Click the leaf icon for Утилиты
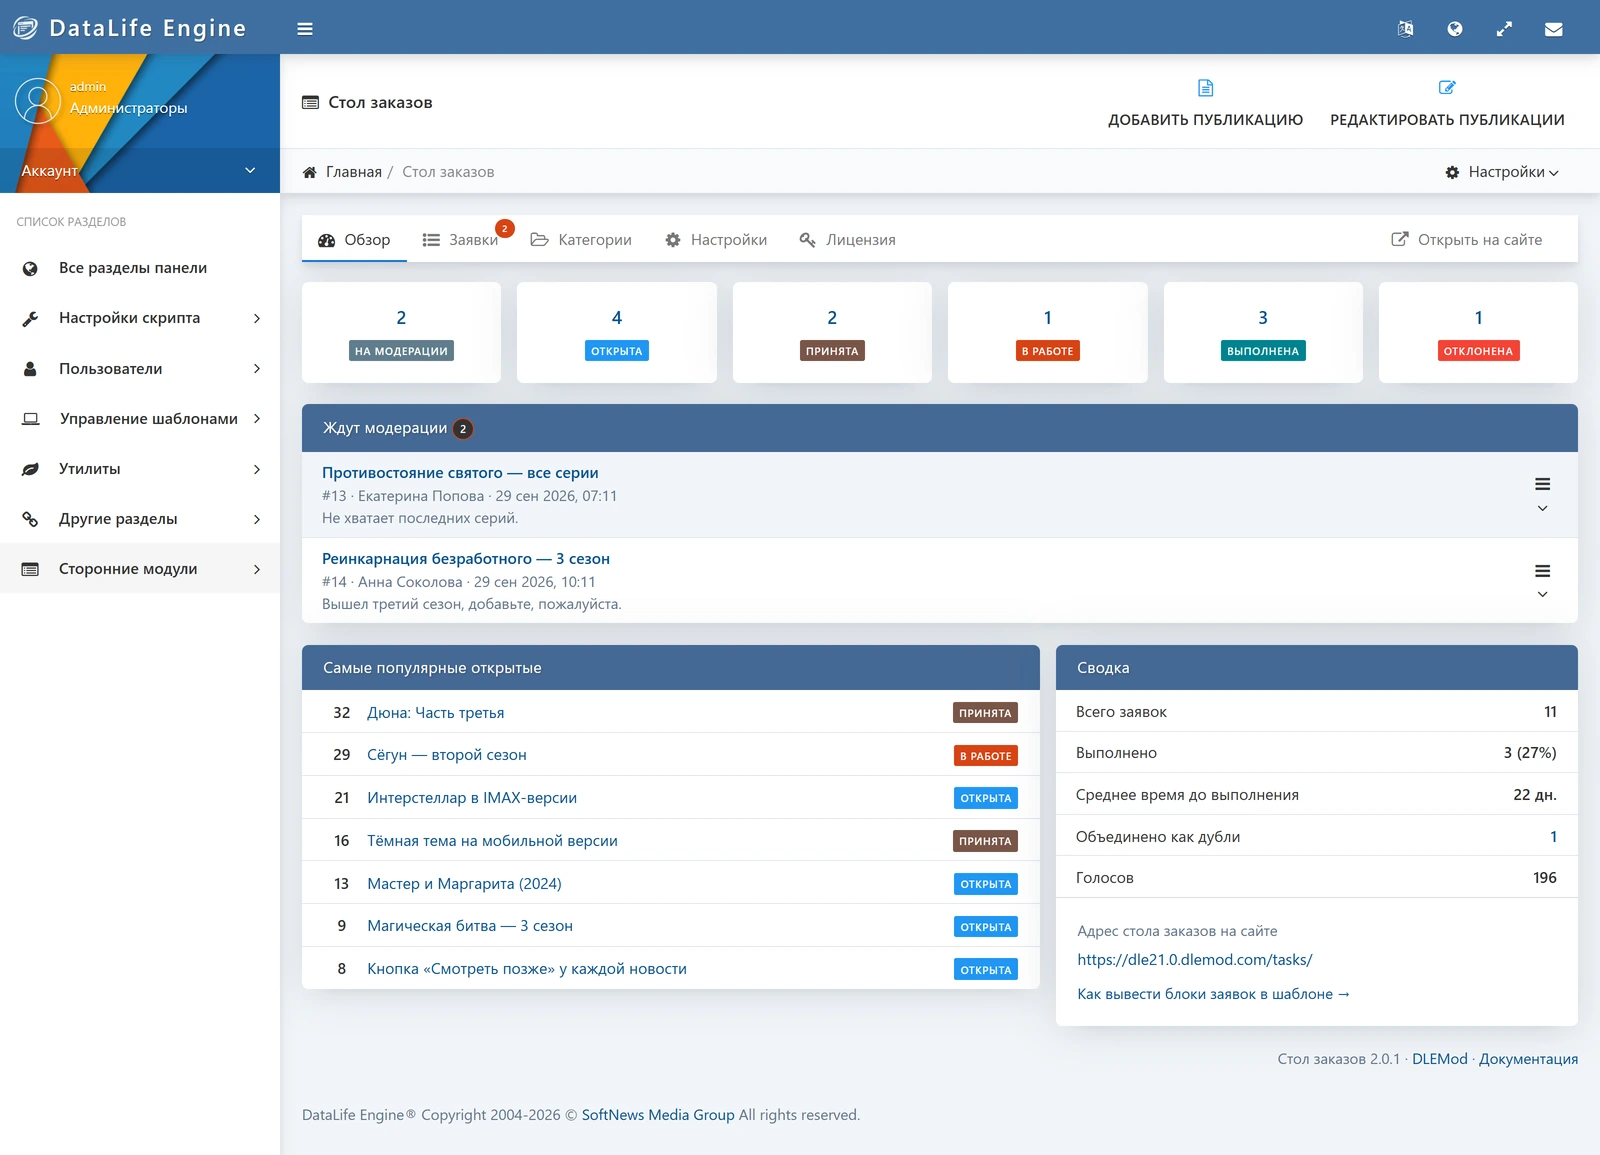The height and width of the screenshot is (1155, 1600). point(30,469)
